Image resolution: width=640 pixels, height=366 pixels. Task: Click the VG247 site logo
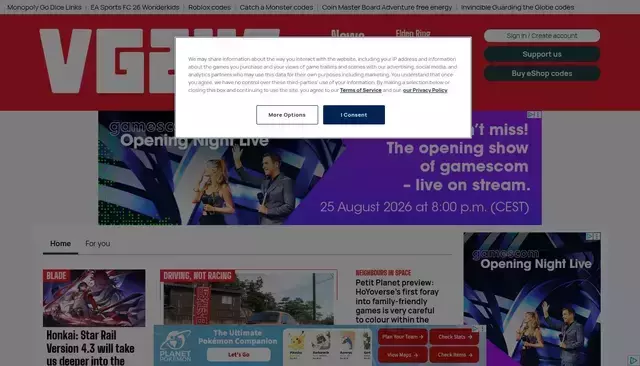coord(108,61)
